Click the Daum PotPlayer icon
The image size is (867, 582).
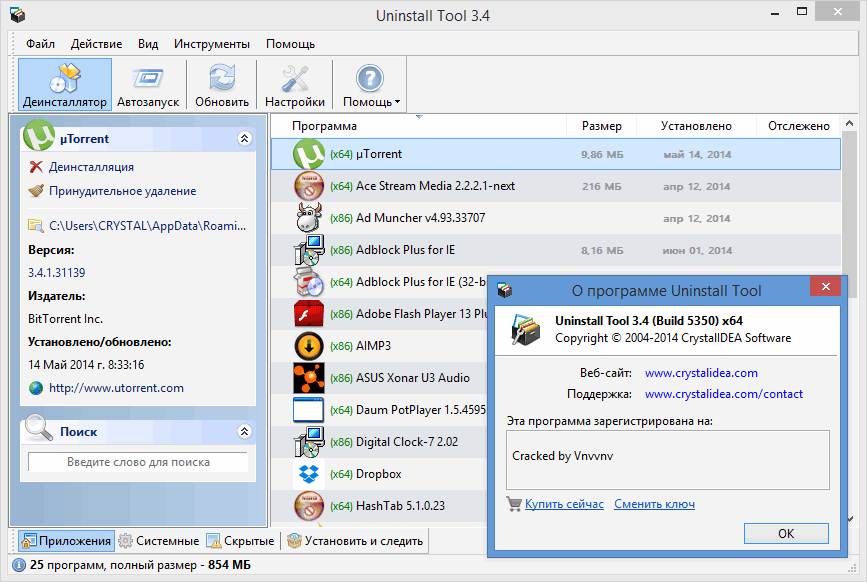tap(309, 410)
